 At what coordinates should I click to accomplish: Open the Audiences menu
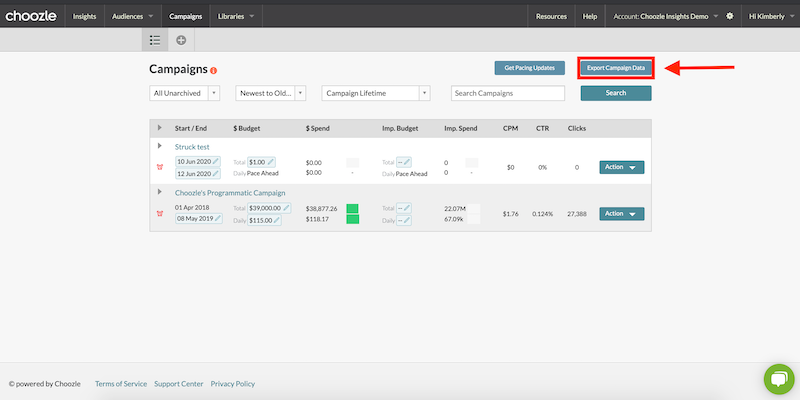click(133, 16)
